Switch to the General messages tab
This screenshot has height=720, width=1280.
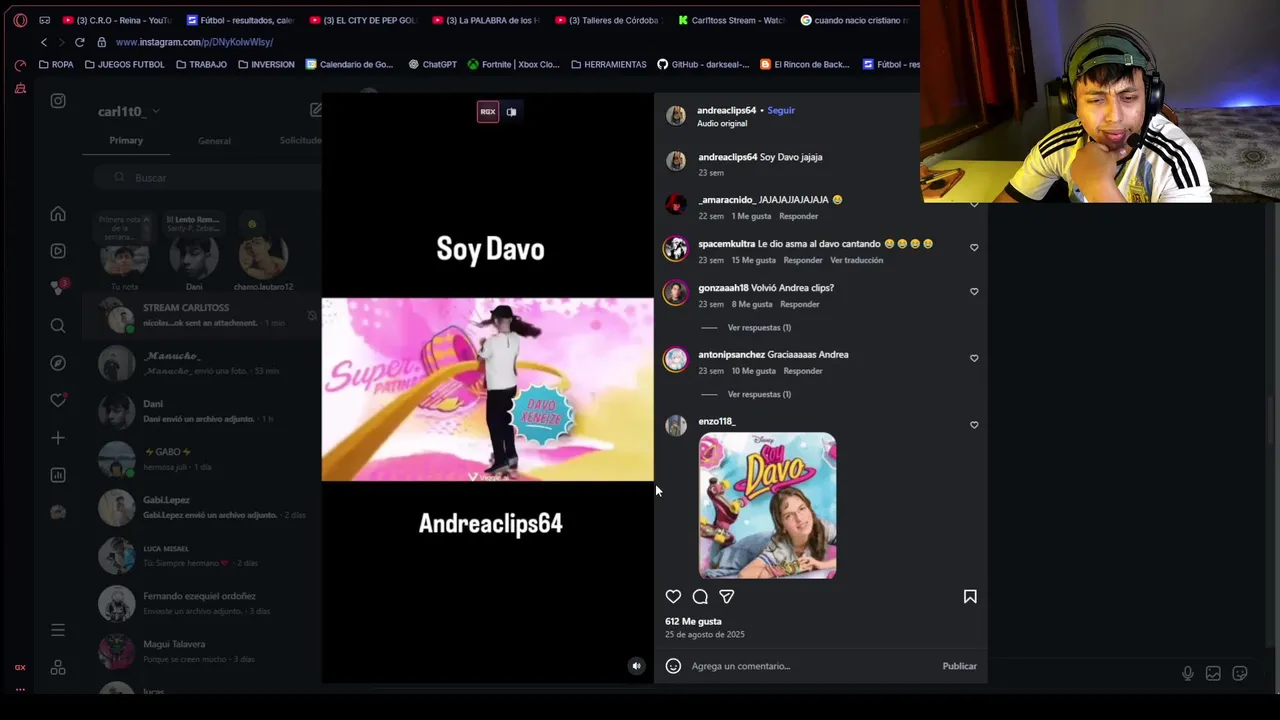(x=214, y=141)
